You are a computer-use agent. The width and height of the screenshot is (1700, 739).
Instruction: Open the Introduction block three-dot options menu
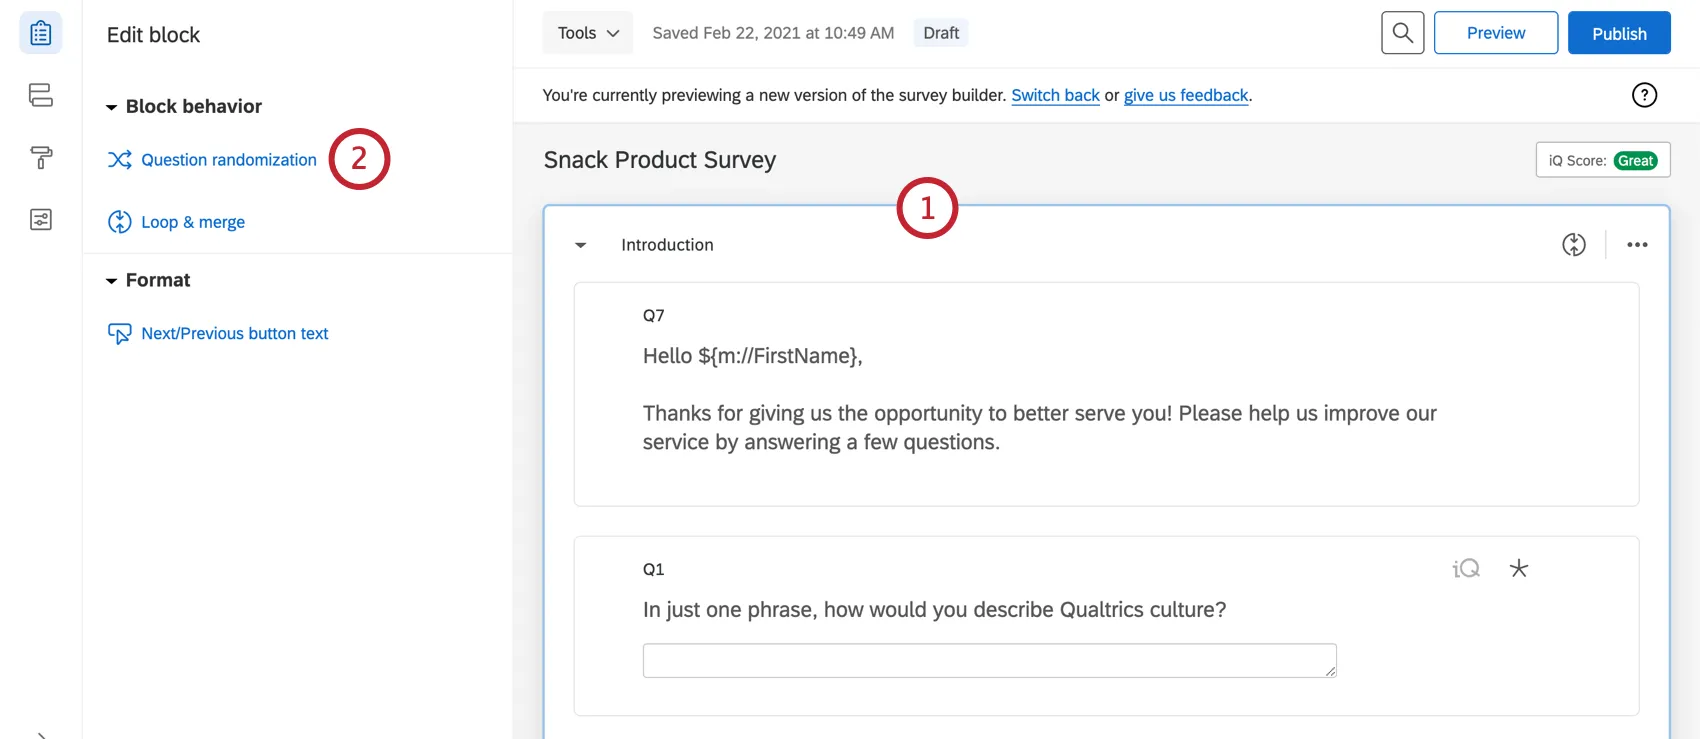coord(1637,245)
